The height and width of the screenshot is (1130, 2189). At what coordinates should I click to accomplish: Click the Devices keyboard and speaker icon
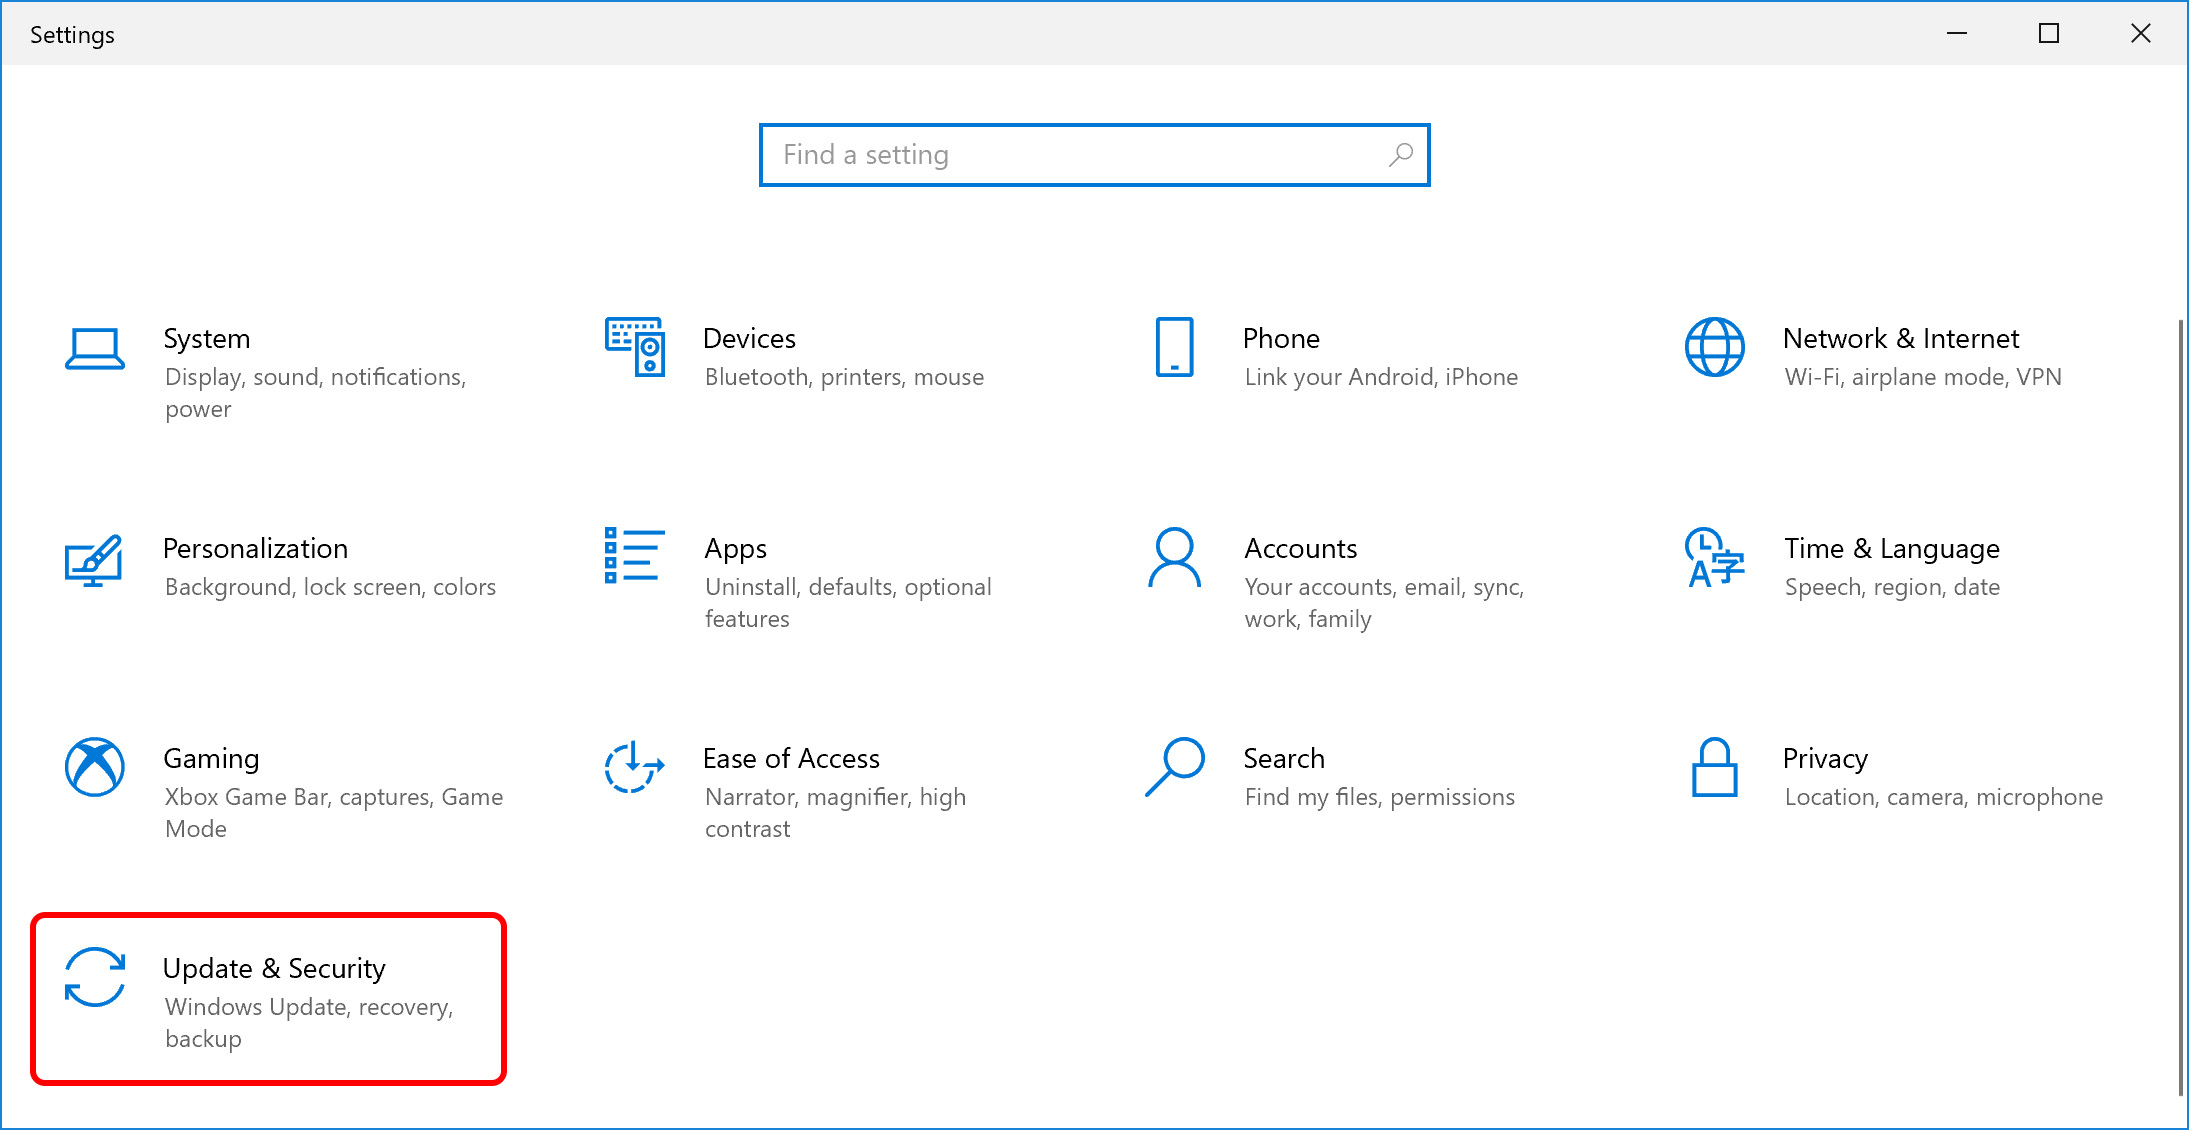tap(635, 347)
